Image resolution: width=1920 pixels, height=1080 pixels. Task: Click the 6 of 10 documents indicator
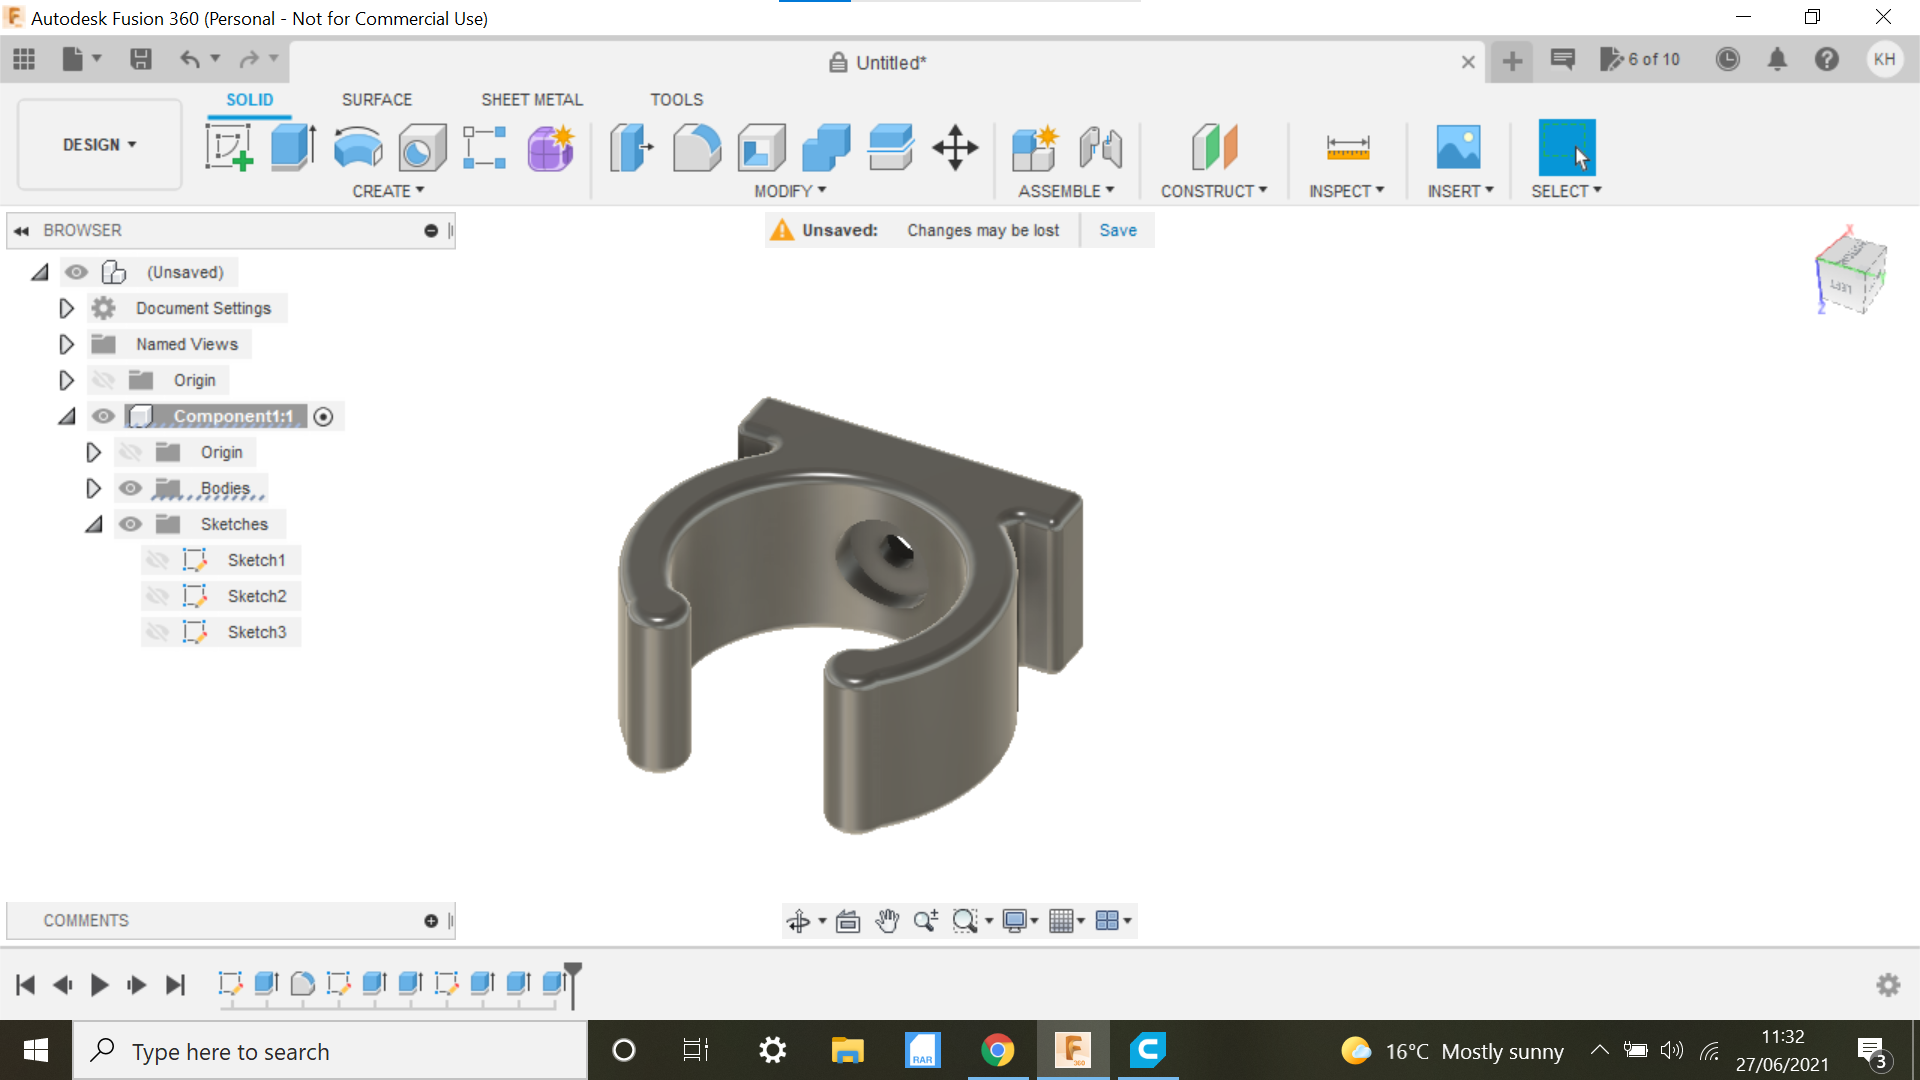click(x=1640, y=60)
